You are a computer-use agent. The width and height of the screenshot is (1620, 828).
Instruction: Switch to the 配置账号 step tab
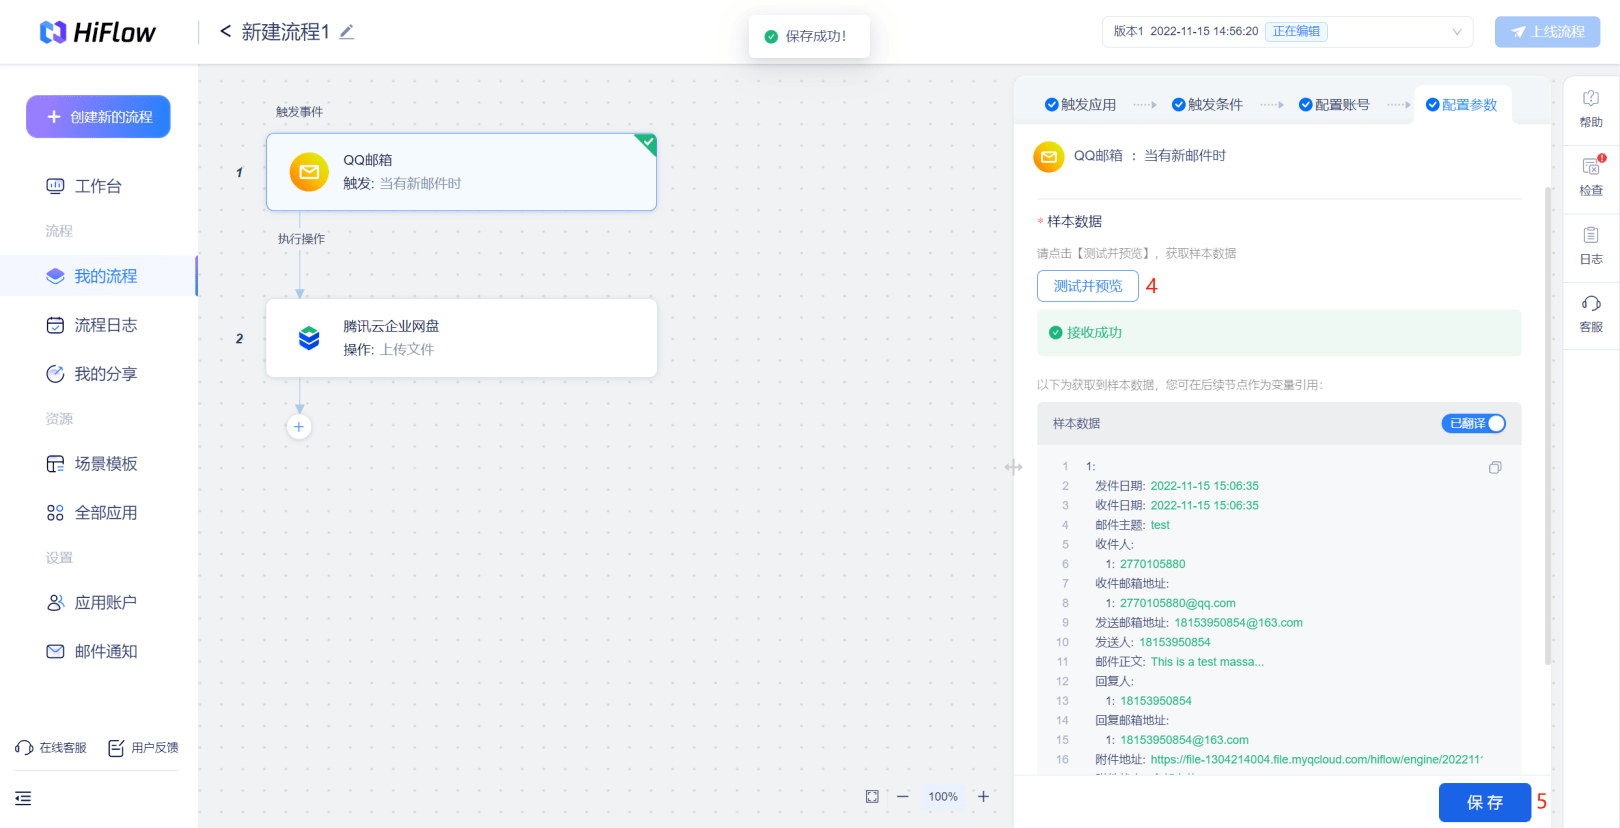click(1334, 105)
